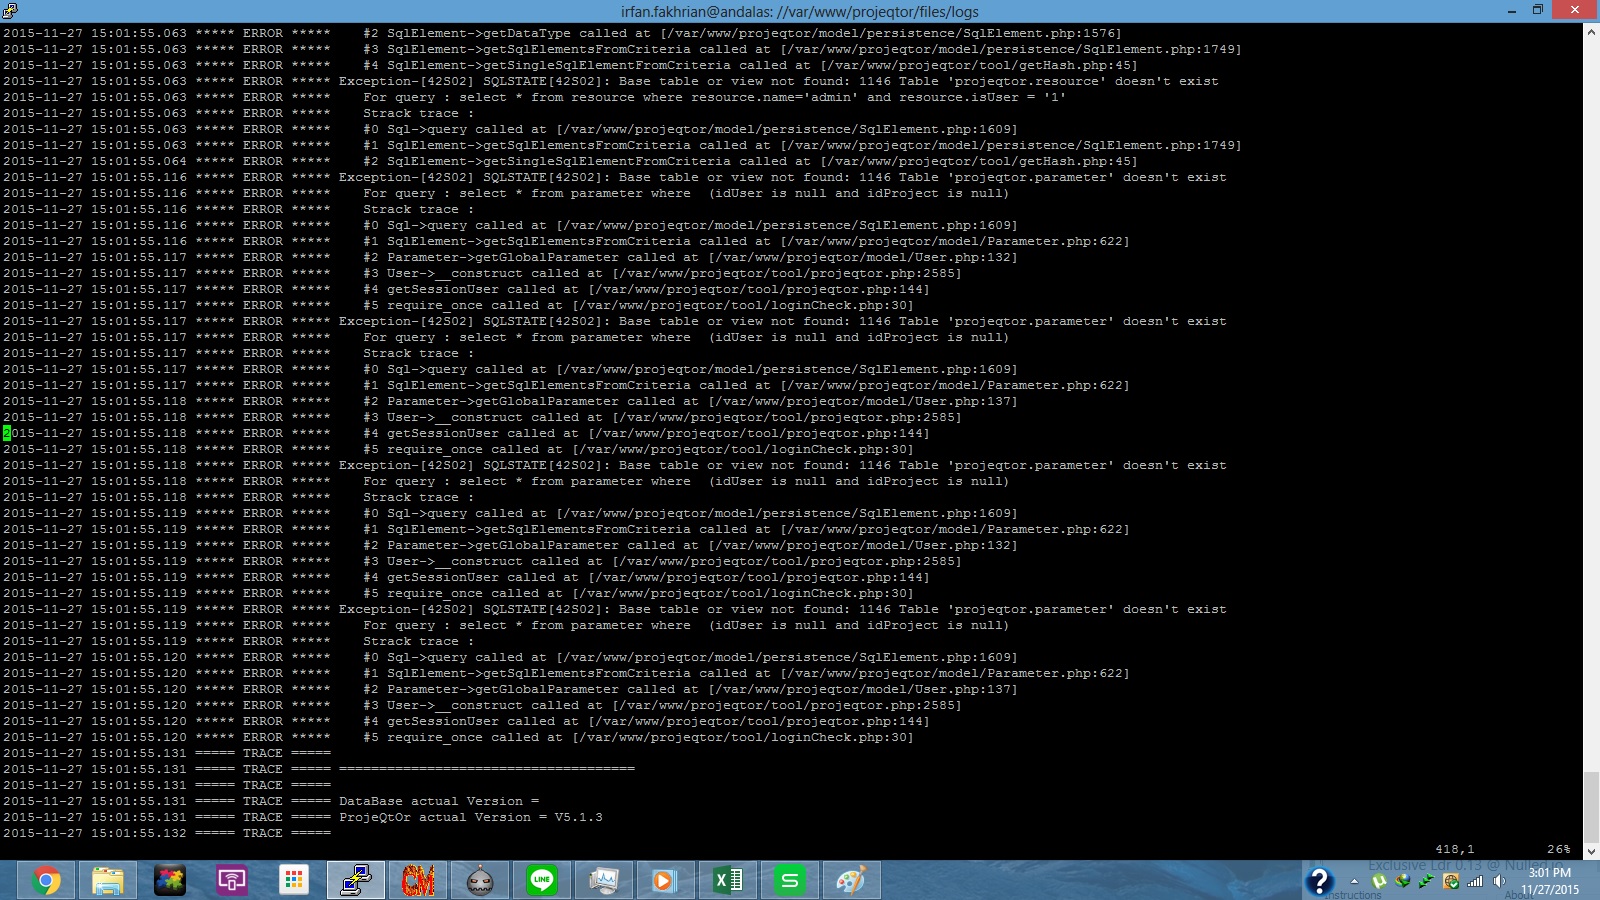This screenshot has width=1600, height=900.
Task: Open the network signal tray icon
Action: point(1475,881)
